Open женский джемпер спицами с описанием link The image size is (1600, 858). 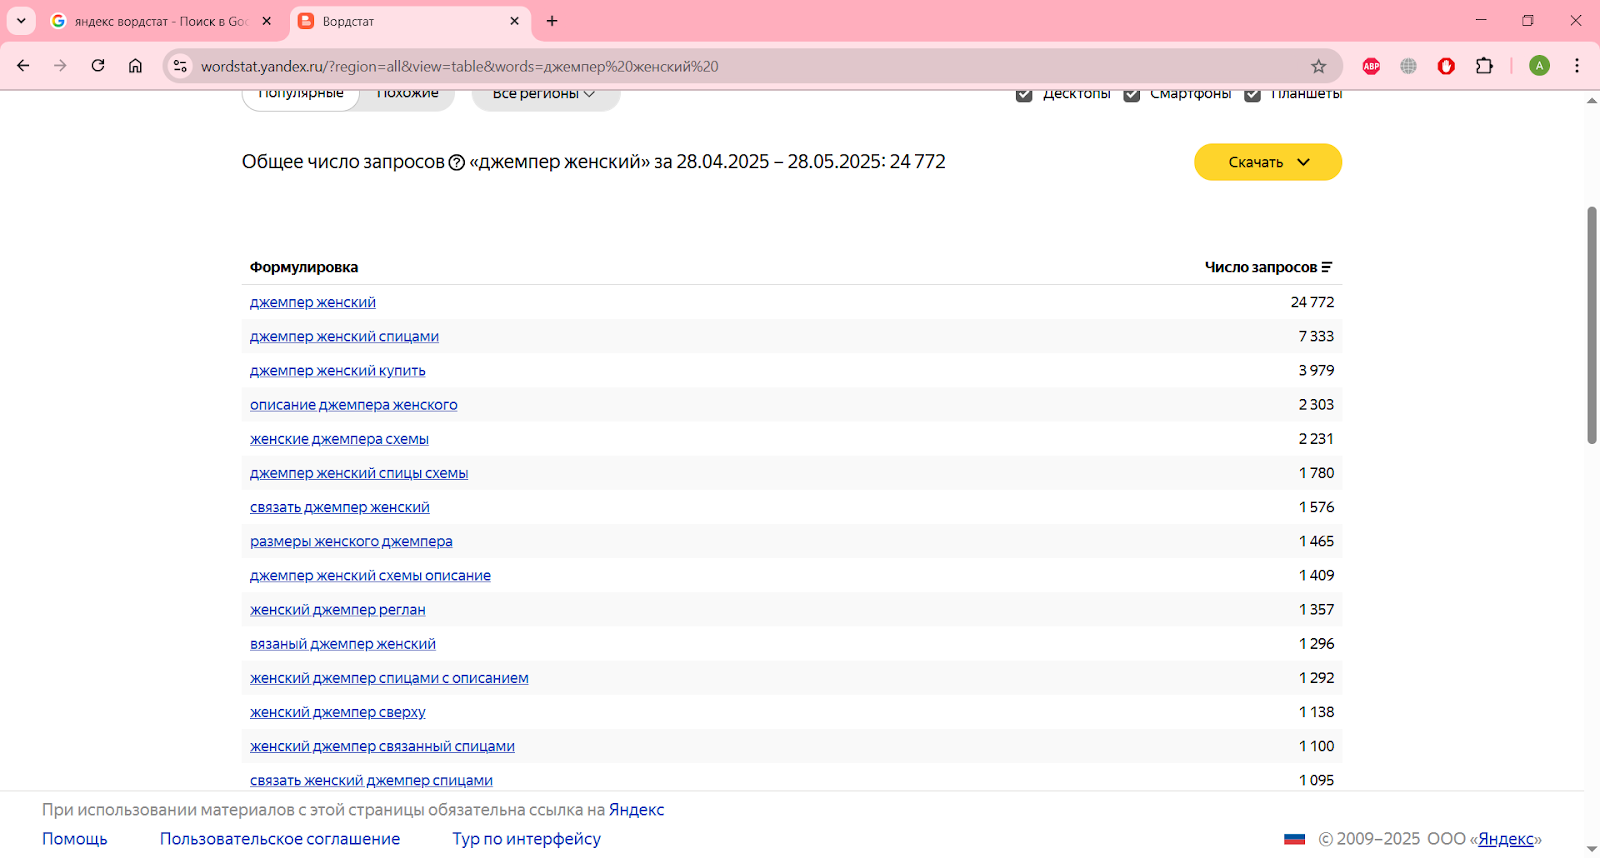click(389, 678)
